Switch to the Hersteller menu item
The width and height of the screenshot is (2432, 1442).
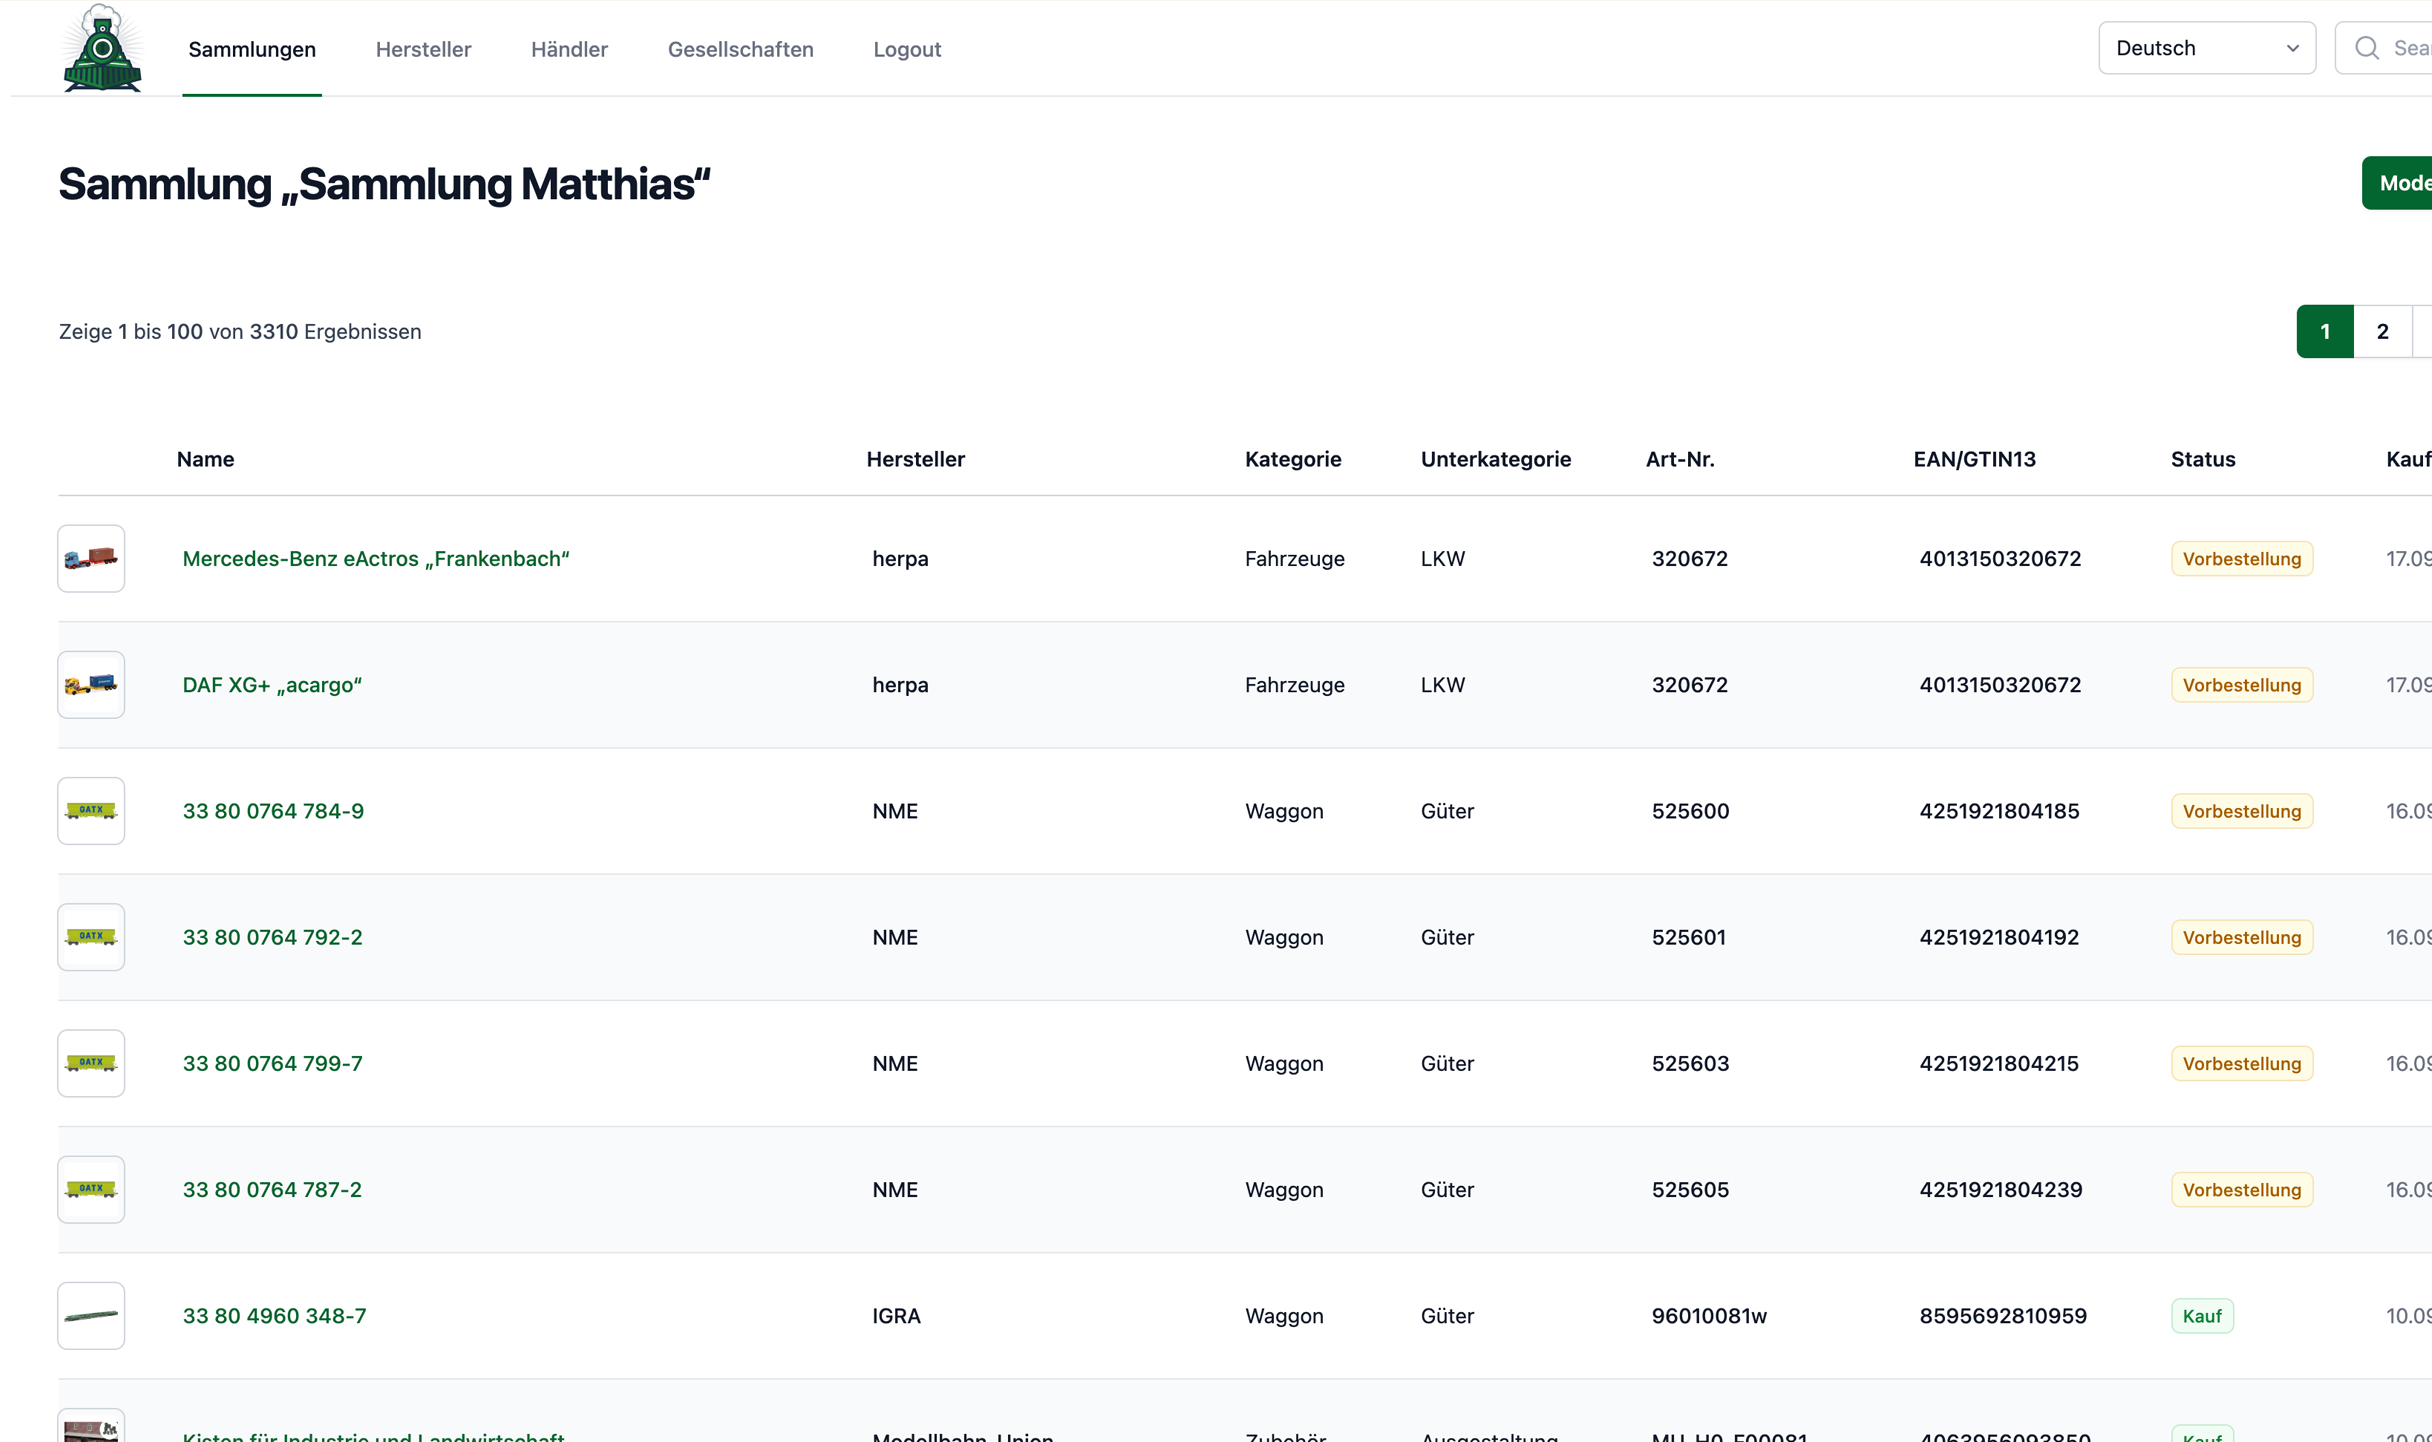(423, 48)
